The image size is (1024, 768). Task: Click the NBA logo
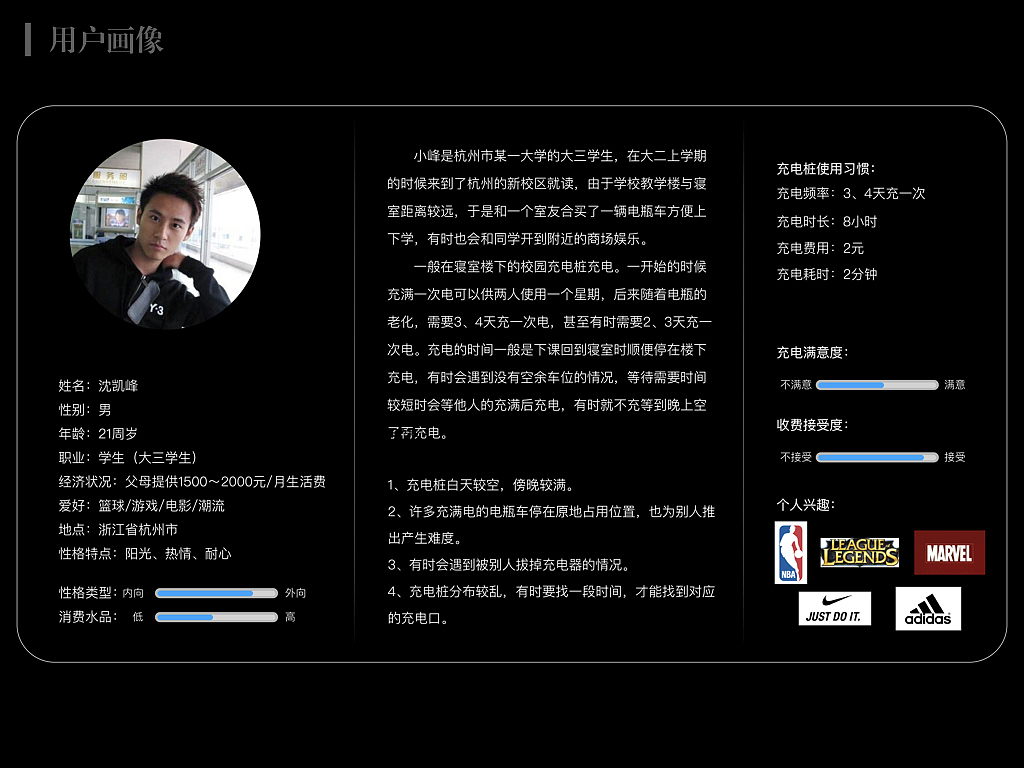[x=791, y=552]
